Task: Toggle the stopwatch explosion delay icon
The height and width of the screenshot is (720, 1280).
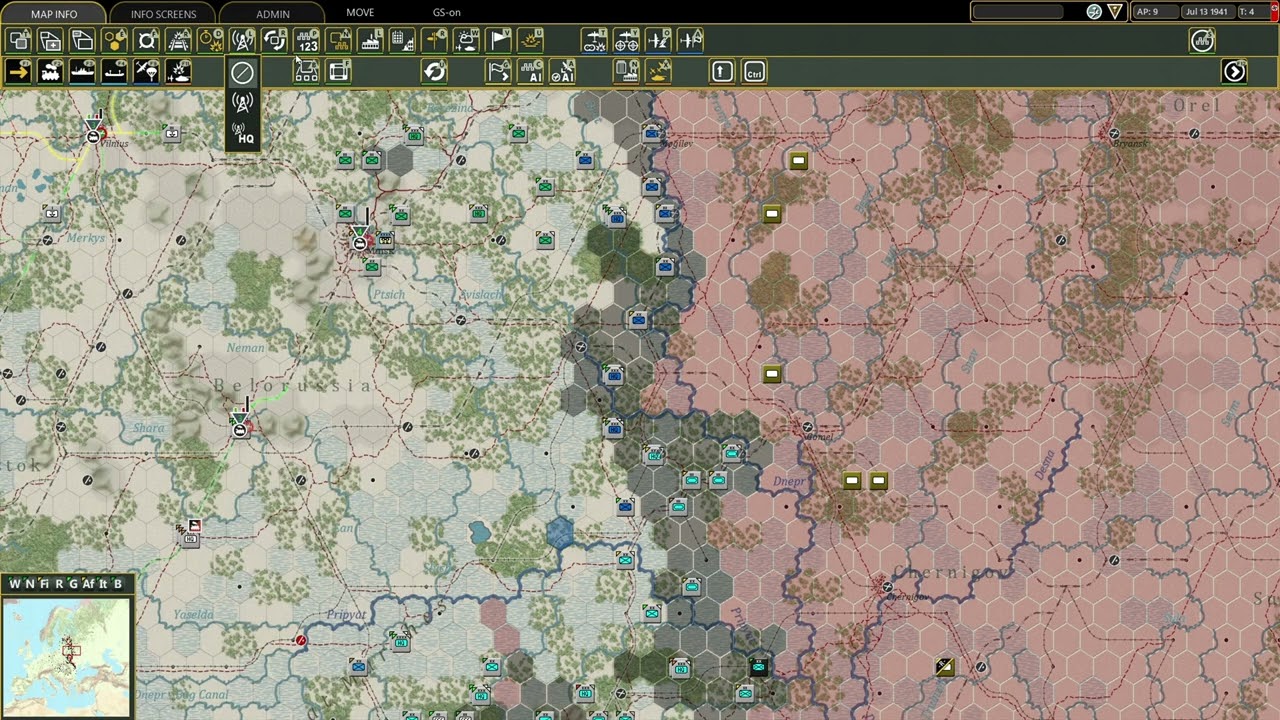Action: 211,40
